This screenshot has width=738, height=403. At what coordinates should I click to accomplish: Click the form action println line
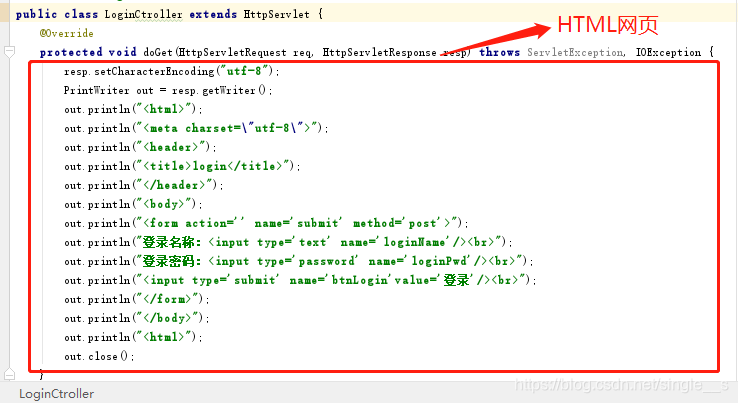click(266, 223)
